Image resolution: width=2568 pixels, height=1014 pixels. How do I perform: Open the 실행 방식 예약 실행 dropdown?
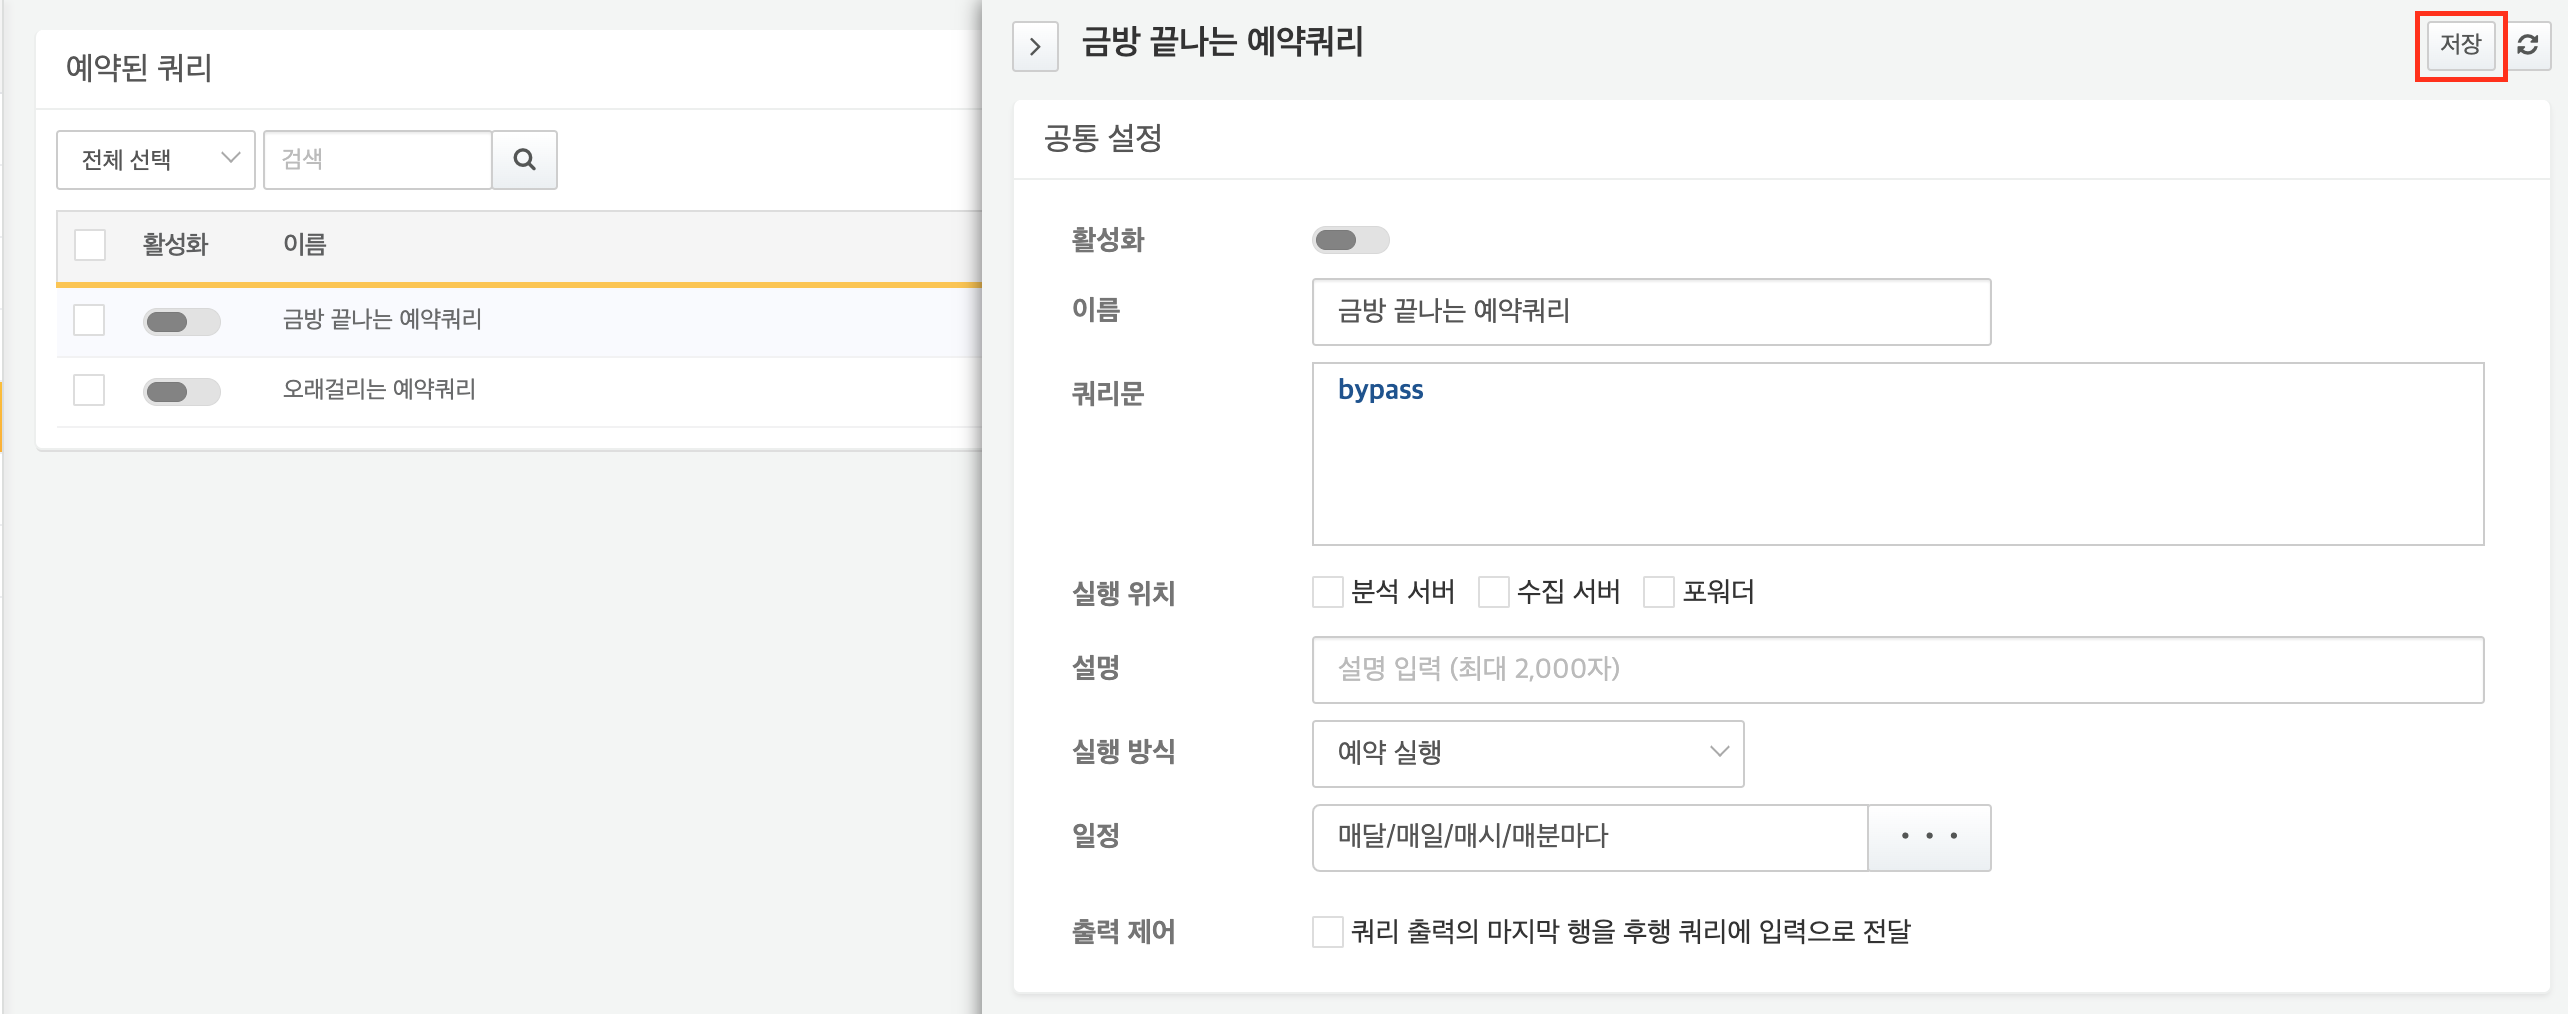[1528, 753]
